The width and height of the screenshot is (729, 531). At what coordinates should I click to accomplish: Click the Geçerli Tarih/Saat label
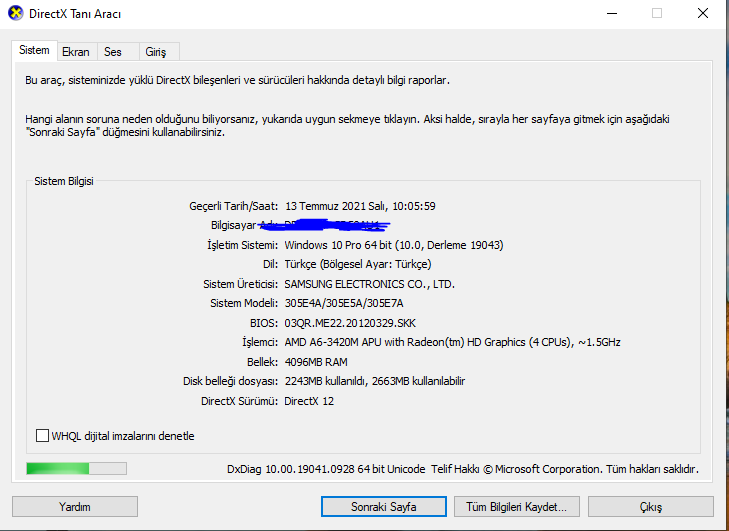233,206
